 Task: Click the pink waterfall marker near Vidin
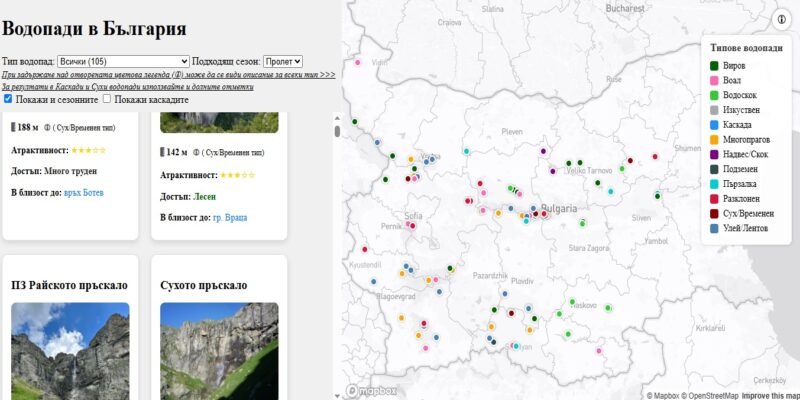tap(358, 62)
